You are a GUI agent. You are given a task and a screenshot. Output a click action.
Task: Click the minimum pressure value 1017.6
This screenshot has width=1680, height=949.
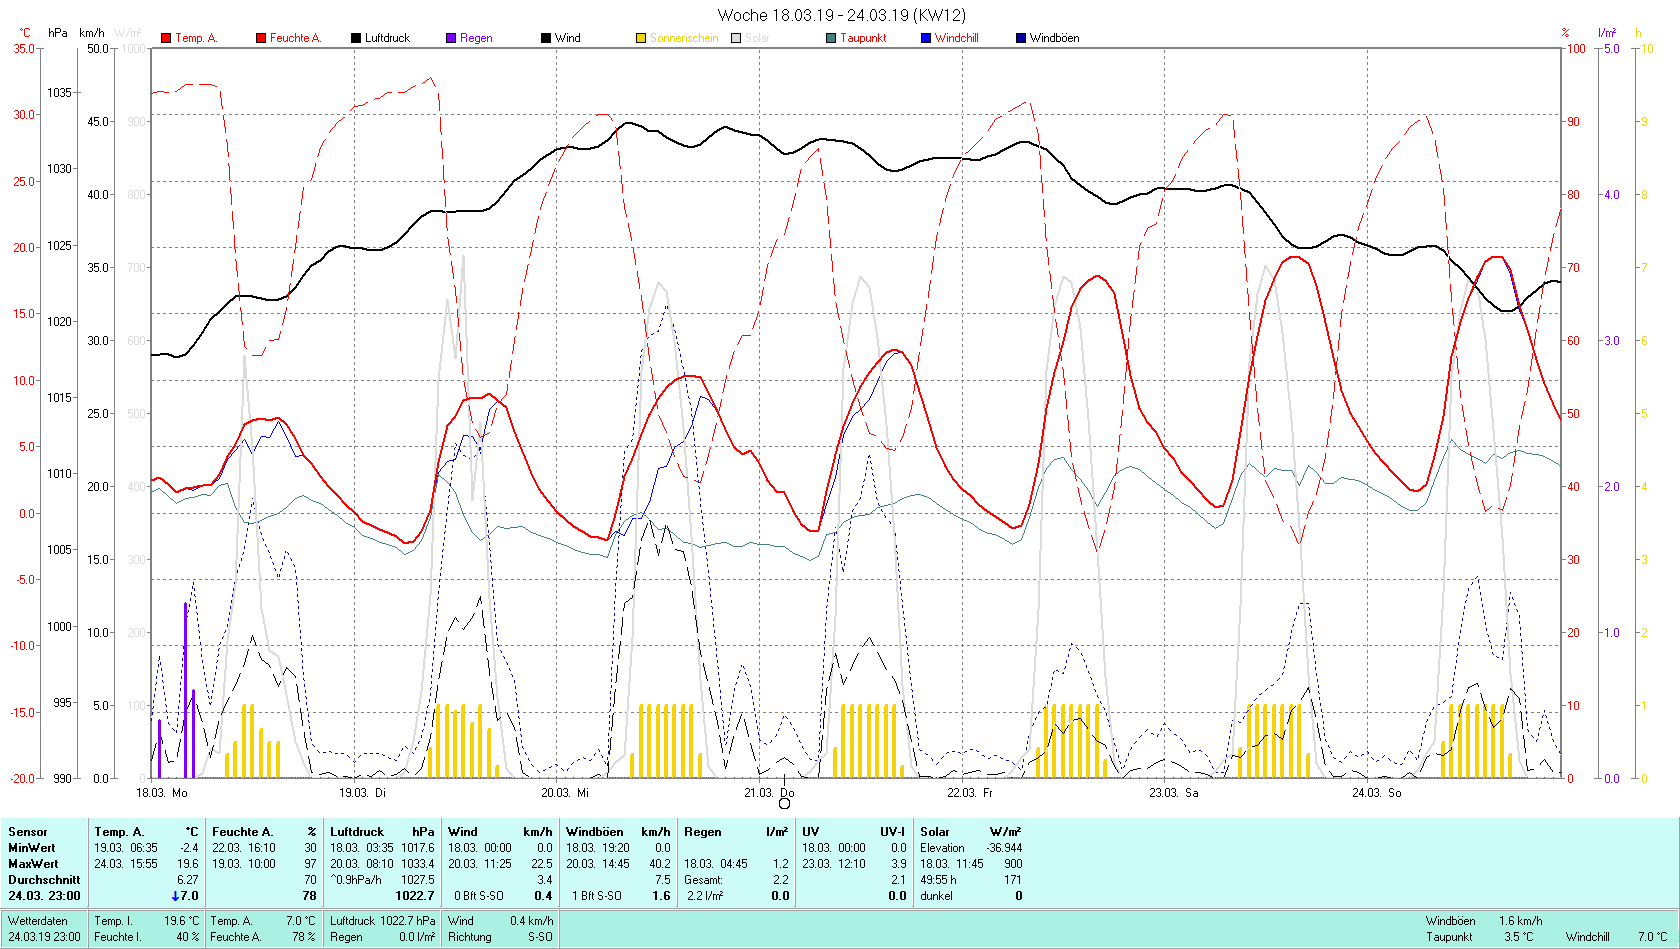point(418,848)
